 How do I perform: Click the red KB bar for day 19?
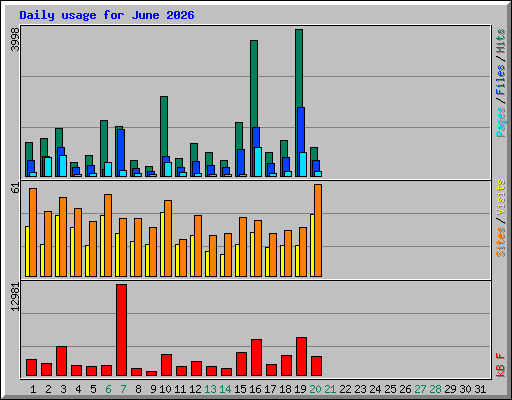301,357
